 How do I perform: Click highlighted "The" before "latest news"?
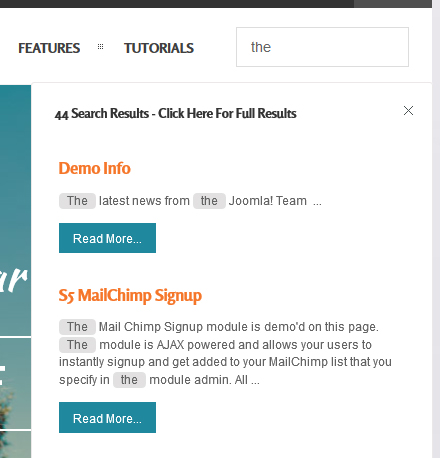point(77,201)
